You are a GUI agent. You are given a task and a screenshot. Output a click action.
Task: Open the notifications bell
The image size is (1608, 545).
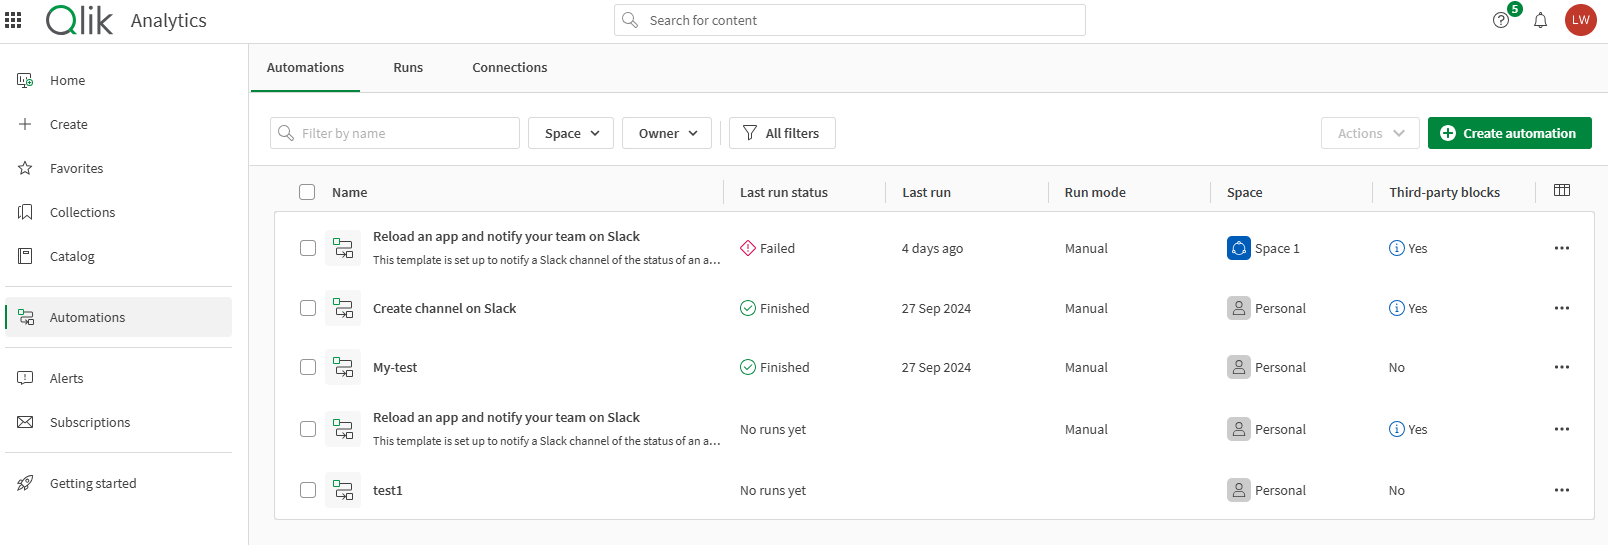(1540, 20)
